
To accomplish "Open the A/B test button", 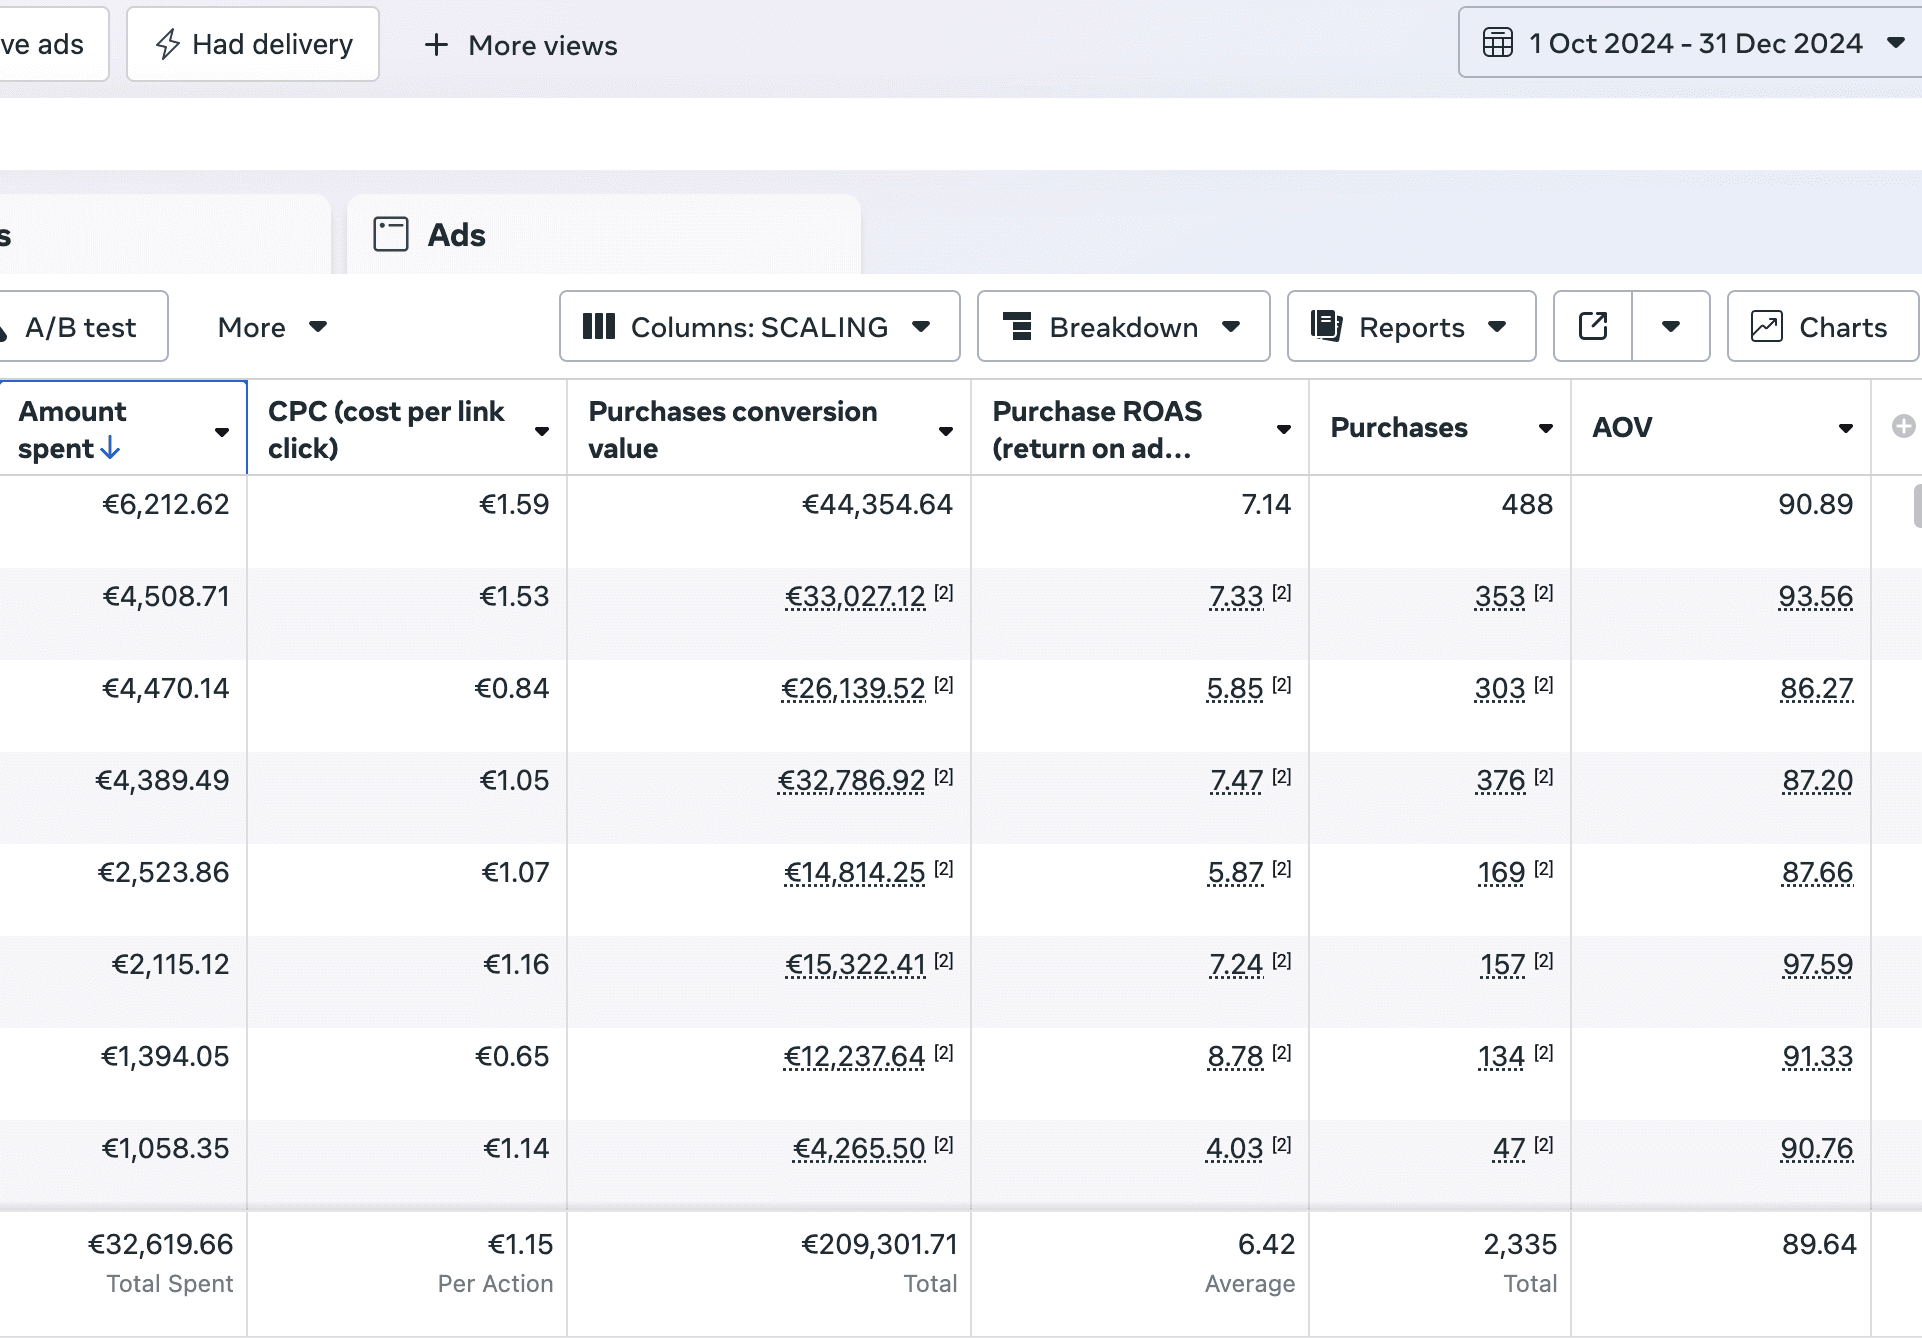I will (82, 327).
